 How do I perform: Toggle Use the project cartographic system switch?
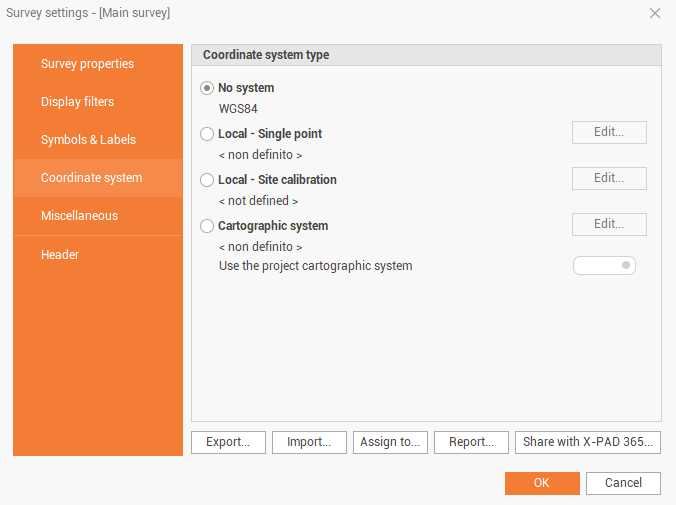coord(604,266)
